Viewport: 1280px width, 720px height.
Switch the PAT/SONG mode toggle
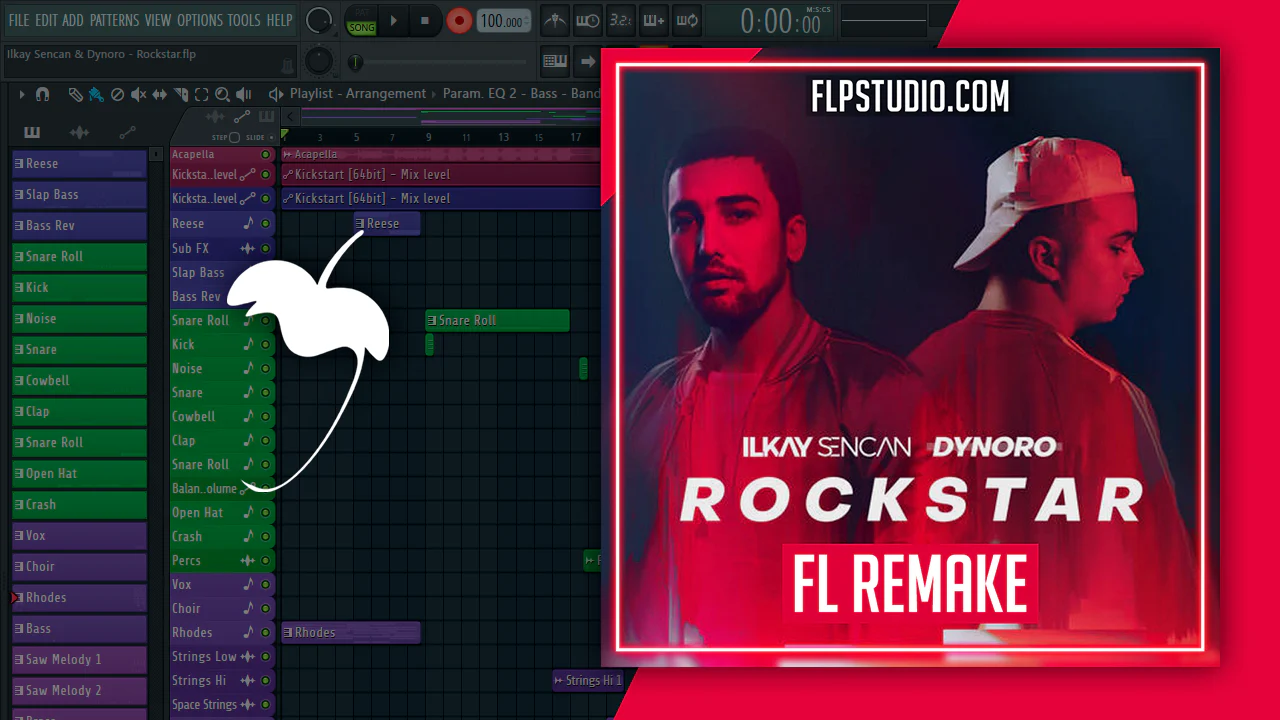(x=361, y=20)
